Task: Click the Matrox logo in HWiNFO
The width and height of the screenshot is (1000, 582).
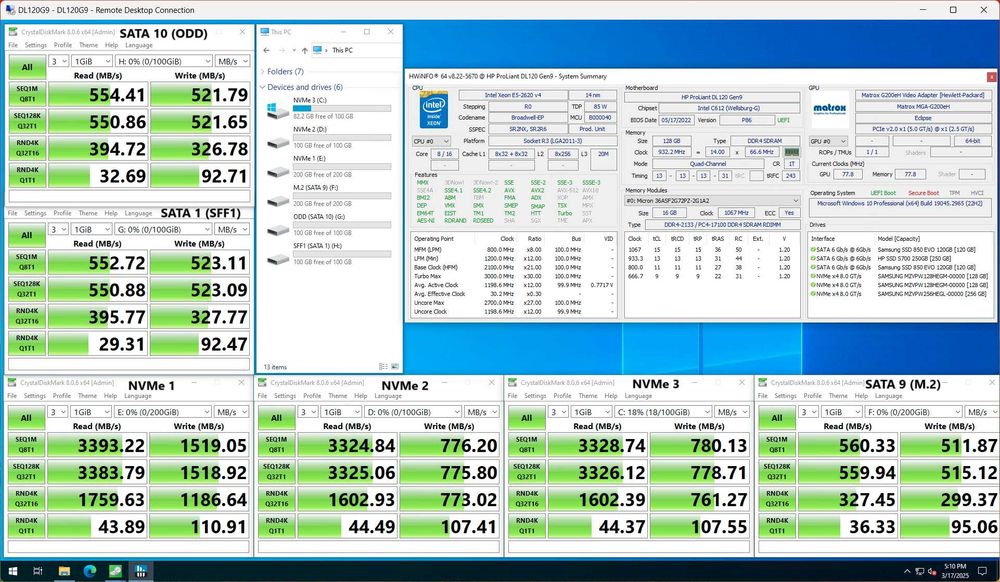Action: (x=830, y=110)
